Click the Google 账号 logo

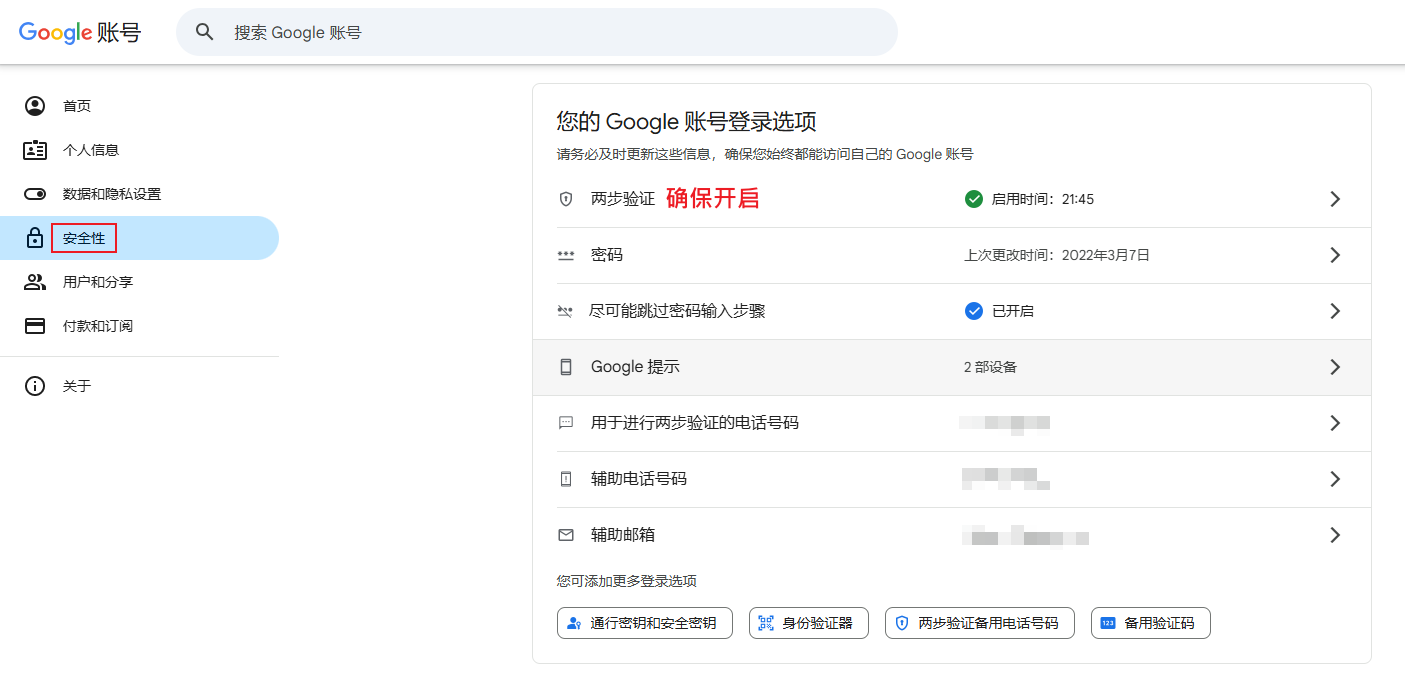[80, 32]
